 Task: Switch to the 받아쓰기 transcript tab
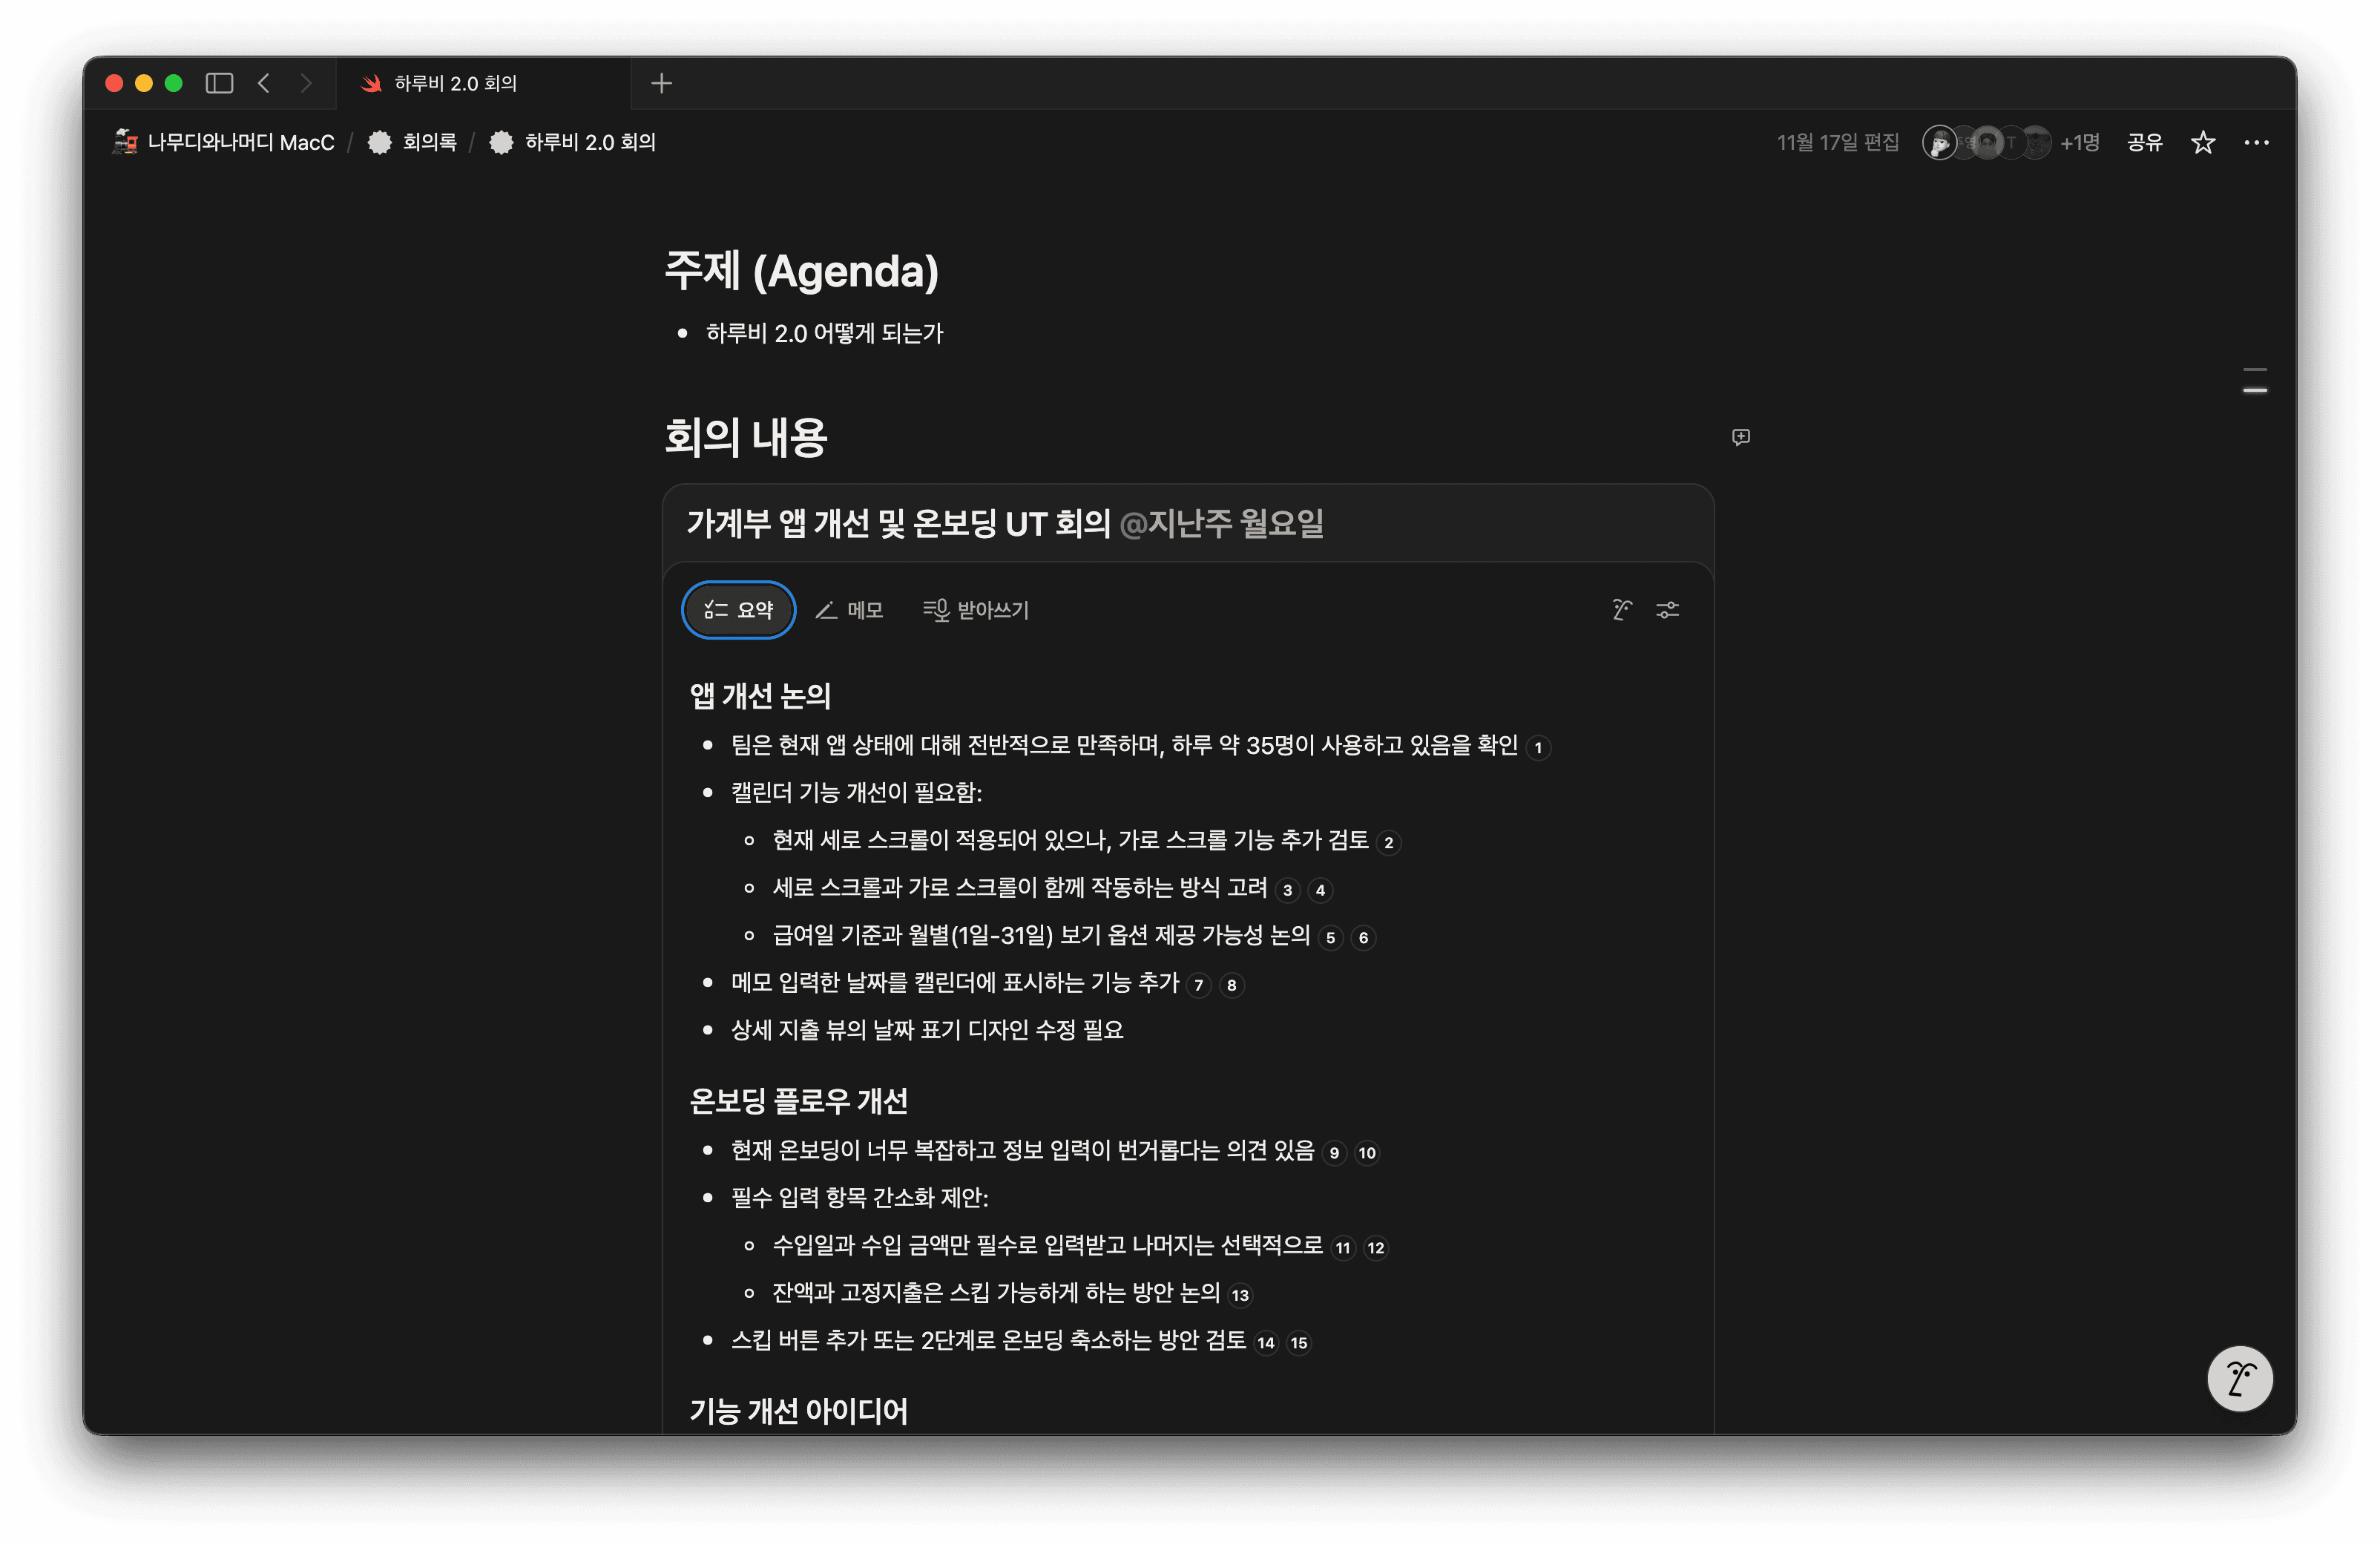[x=976, y=610]
